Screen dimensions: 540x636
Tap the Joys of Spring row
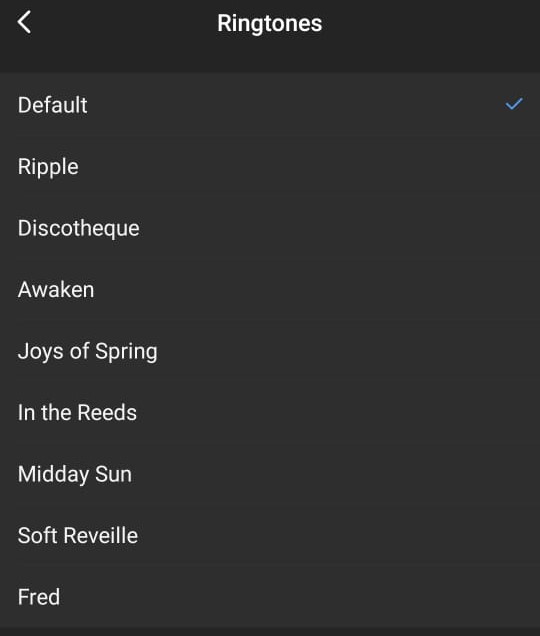270,351
